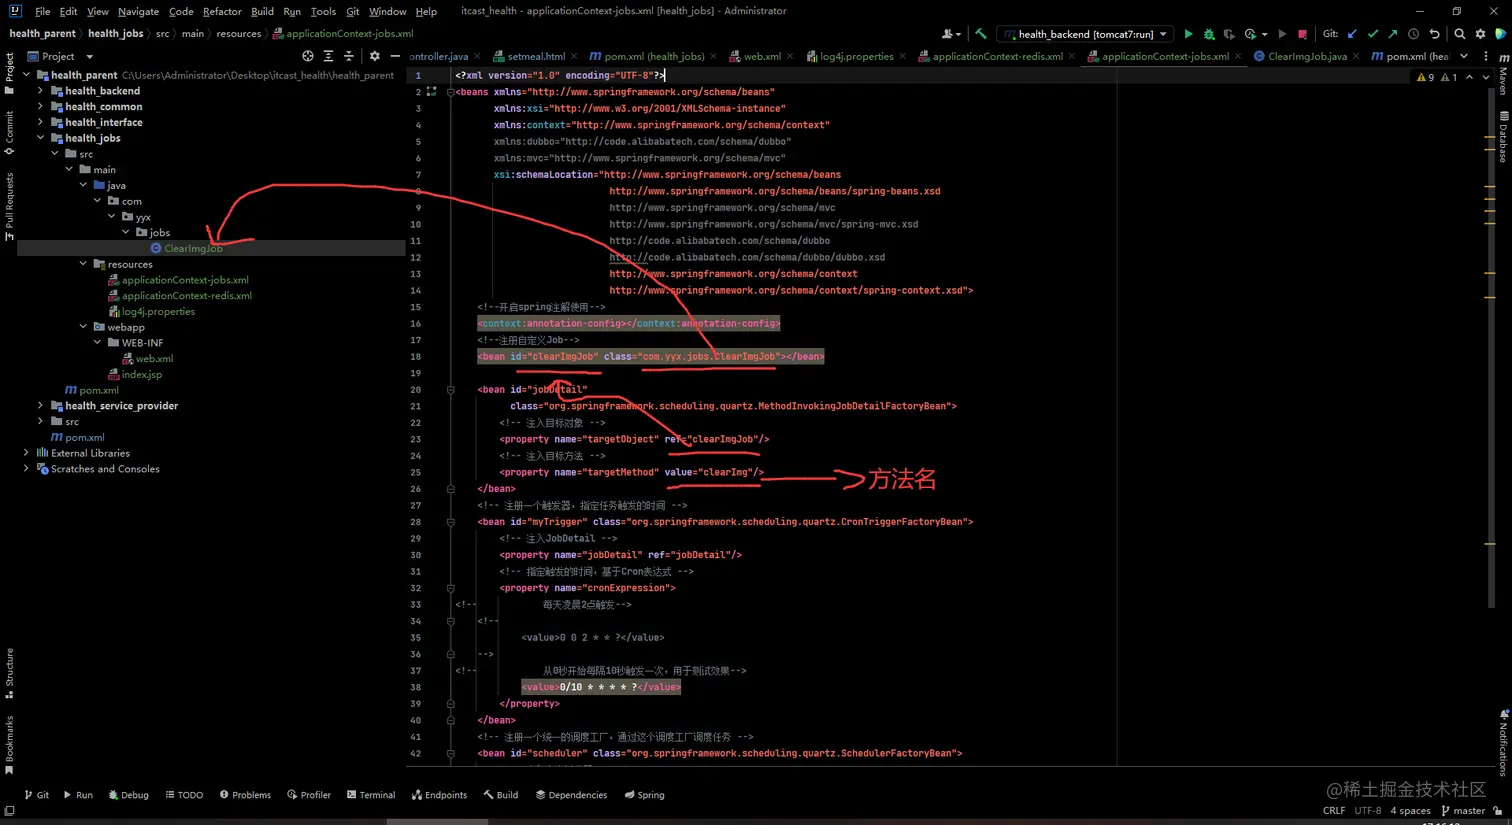Start debugging with the green bug icon
This screenshot has width=1512, height=825.
point(1209,34)
